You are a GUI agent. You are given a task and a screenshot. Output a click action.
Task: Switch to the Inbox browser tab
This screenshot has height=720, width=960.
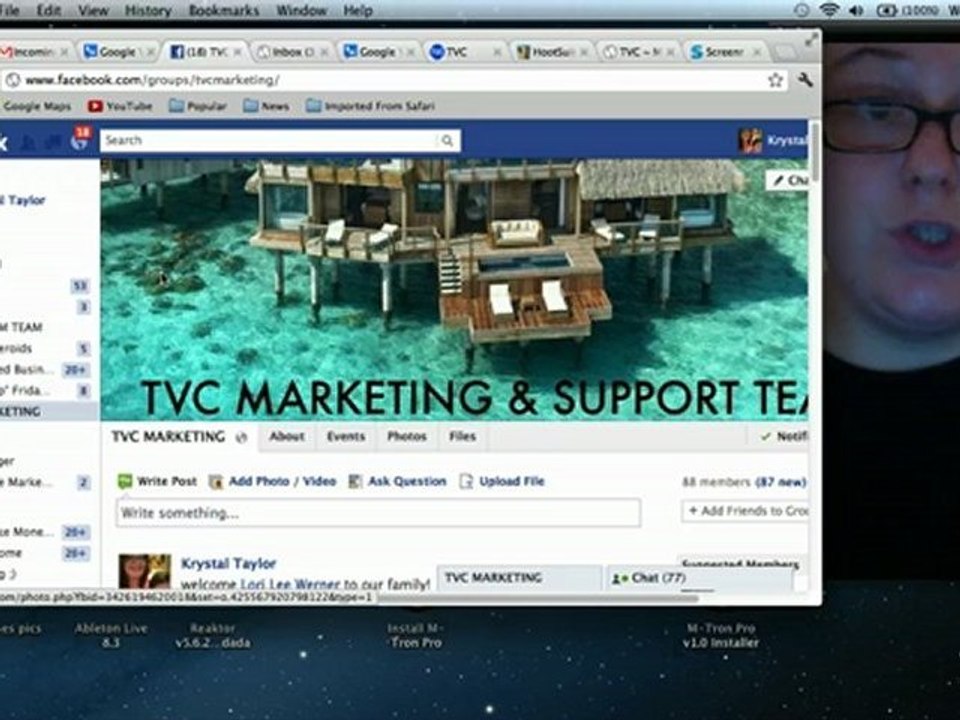click(291, 53)
